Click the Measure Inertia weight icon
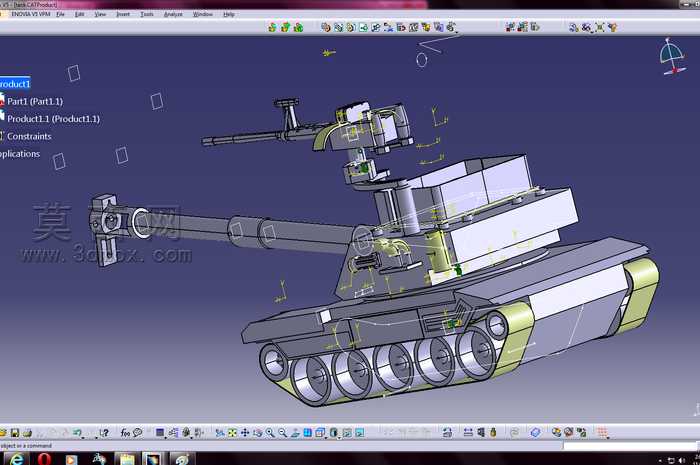This screenshot has width=700, height=465. click(493, 432)
